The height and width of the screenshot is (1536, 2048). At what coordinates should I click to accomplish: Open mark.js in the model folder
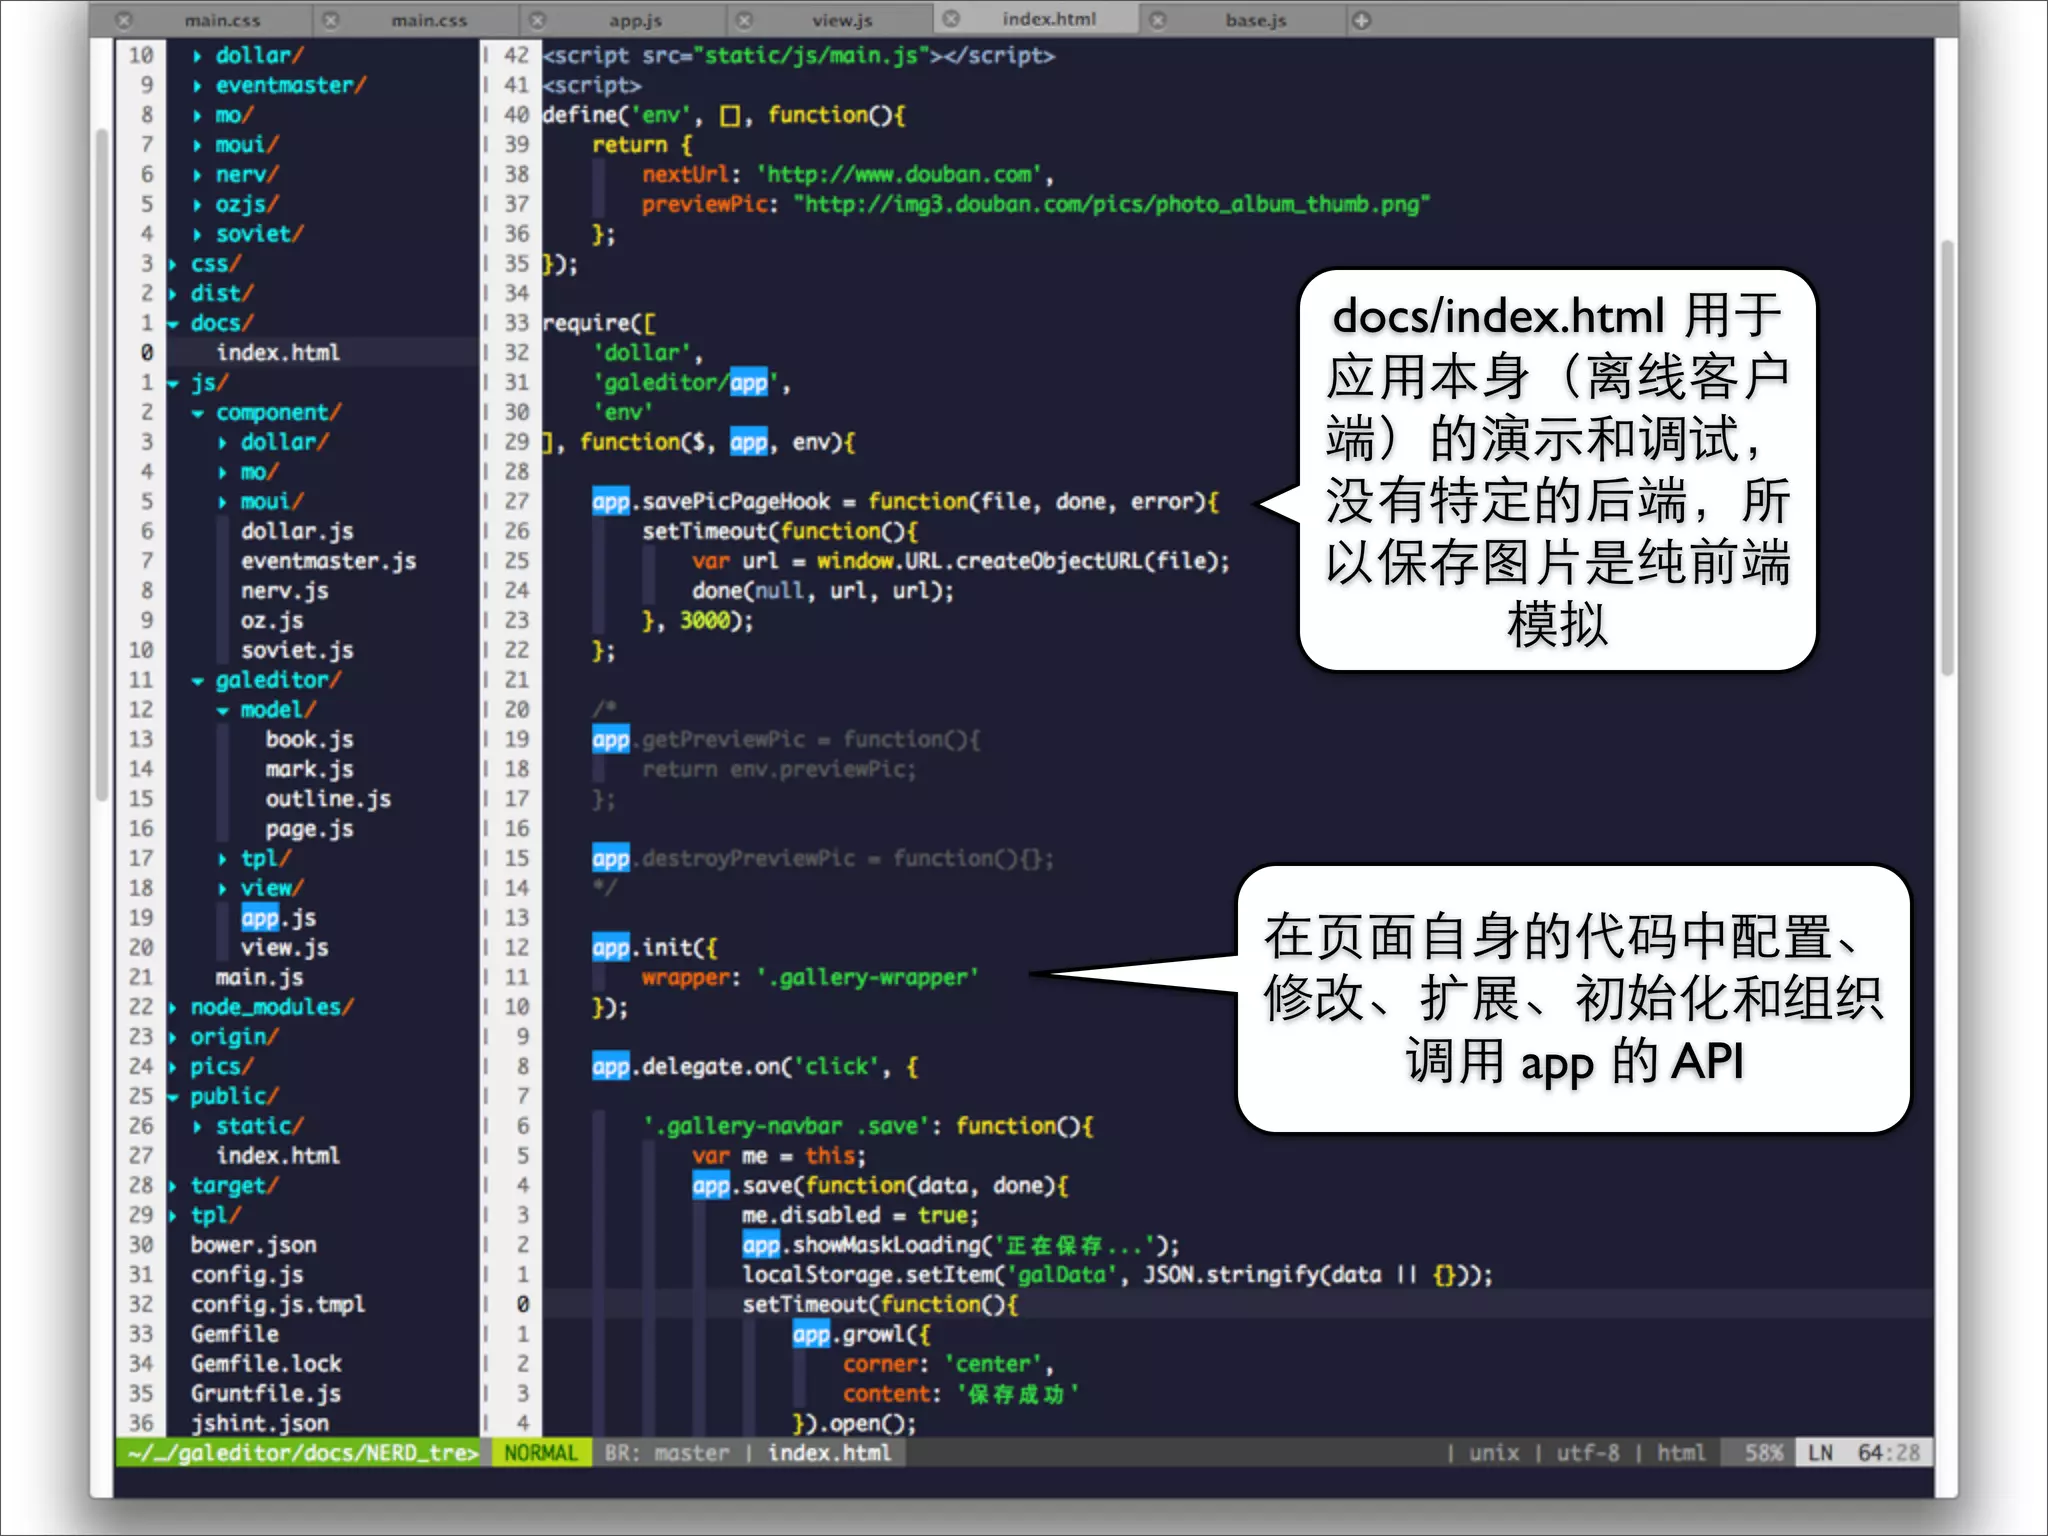[309, 770]
